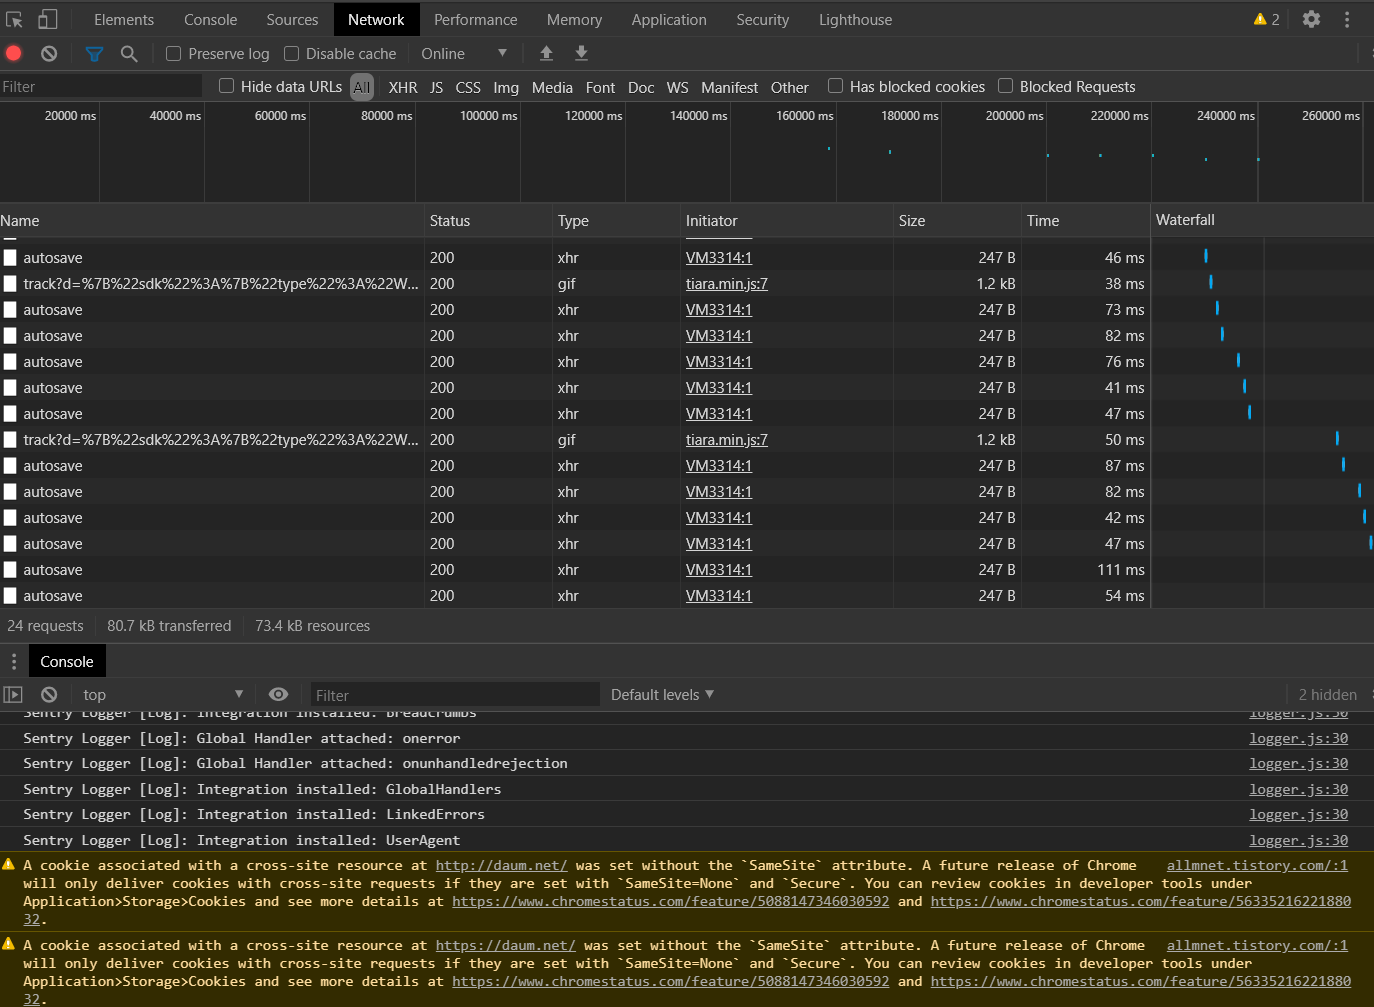1374x1007 pixels.
Task: Switch to the Performance tab
Action: pos(476,19)
